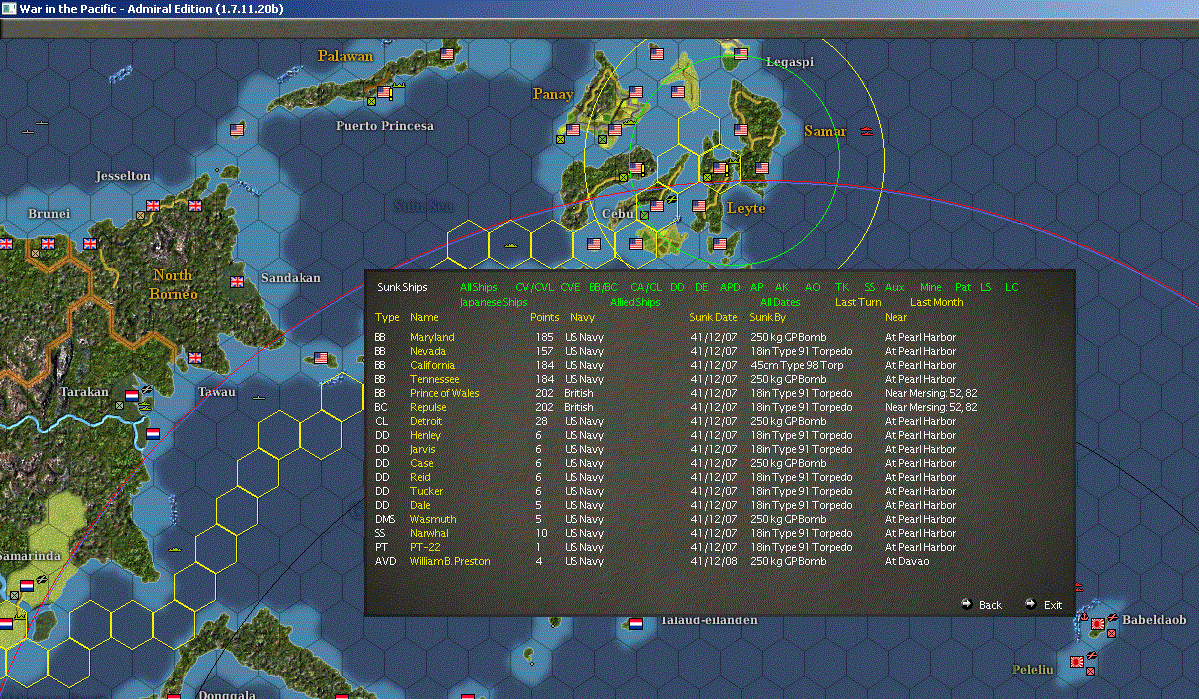Filter sunk ships by CV/CVL type
Image resolution: width=1199 pixels, height=699 pixels.
[x=534, y=288]
